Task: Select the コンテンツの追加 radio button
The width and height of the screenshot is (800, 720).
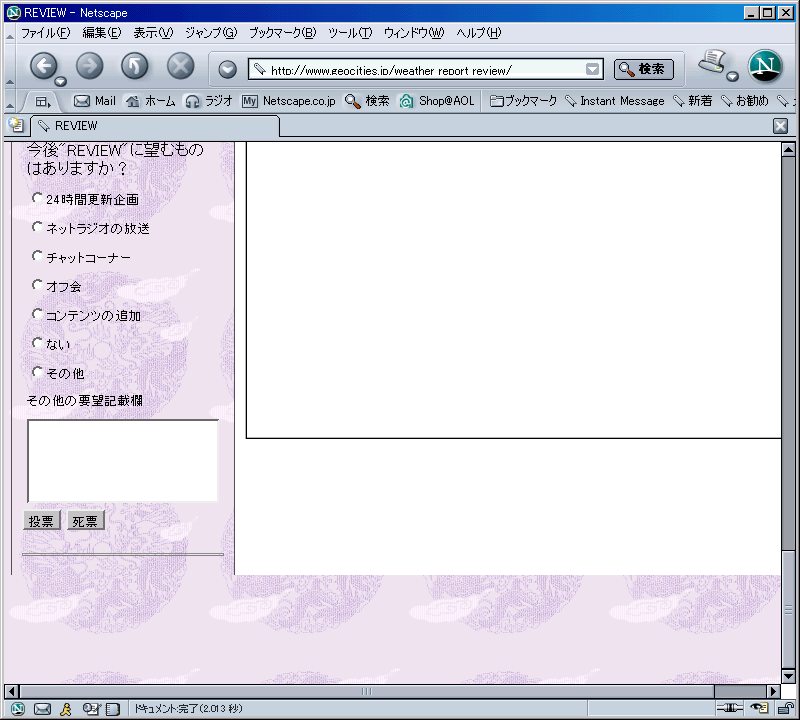Action: (x=37, y=314)
